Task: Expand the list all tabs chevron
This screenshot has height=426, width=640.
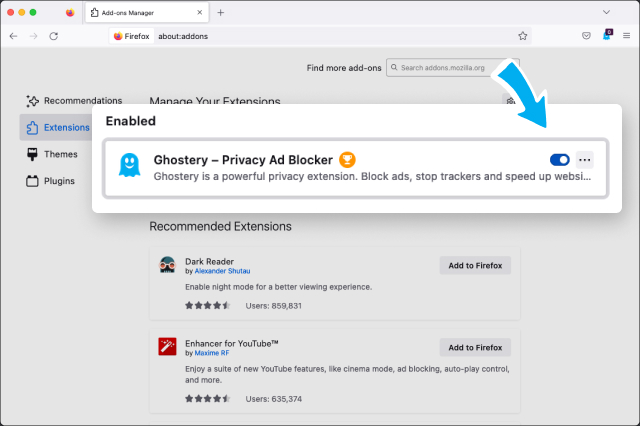Action: click(x=606, y=12)
